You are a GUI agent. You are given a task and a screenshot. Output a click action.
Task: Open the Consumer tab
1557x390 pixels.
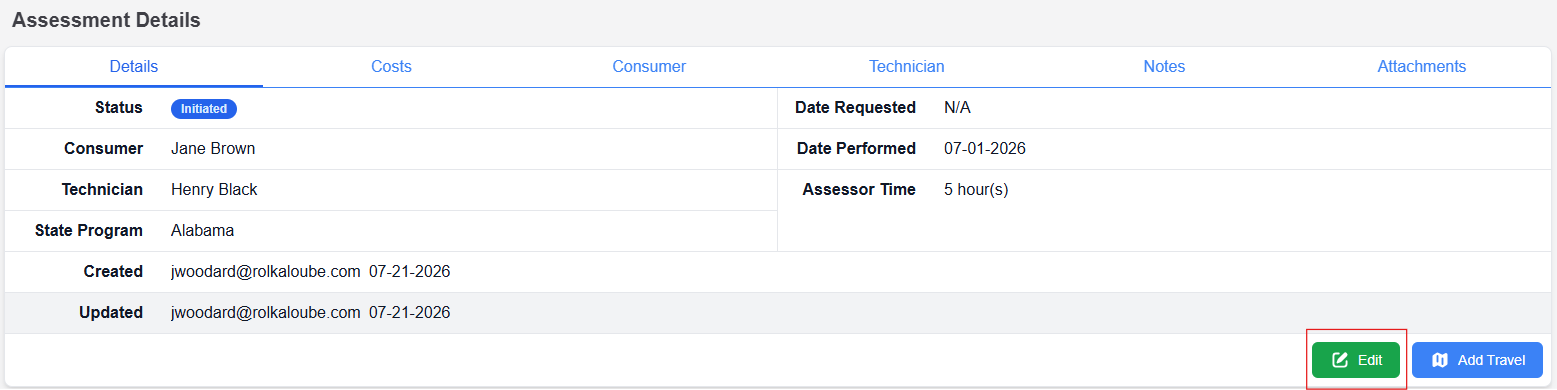click(x=649, y=67)
